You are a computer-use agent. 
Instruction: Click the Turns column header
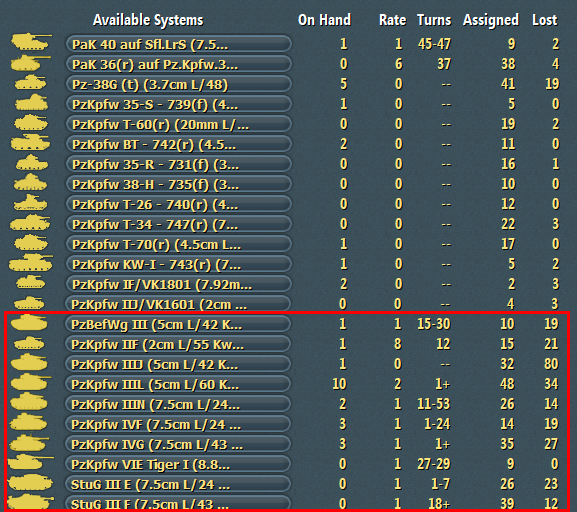434,20
